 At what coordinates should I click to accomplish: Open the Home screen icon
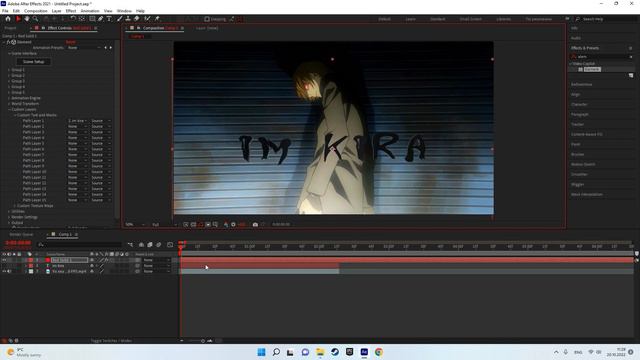pos(8,19)
